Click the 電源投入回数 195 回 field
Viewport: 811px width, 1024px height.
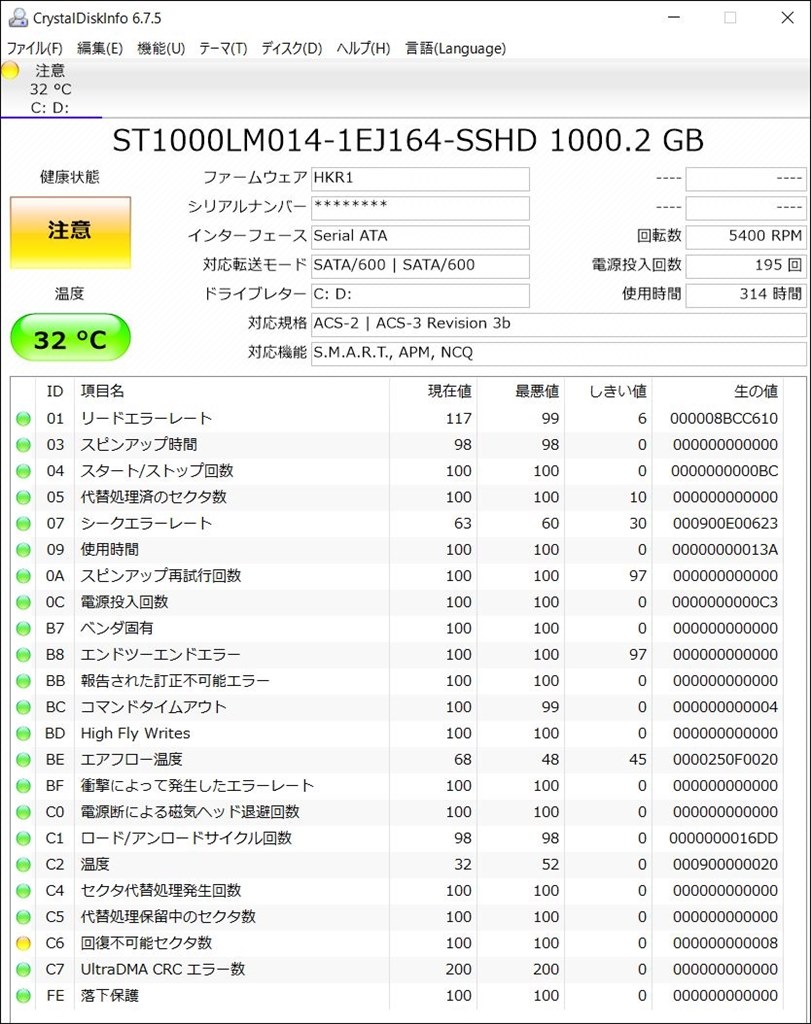tap(746, 266)
